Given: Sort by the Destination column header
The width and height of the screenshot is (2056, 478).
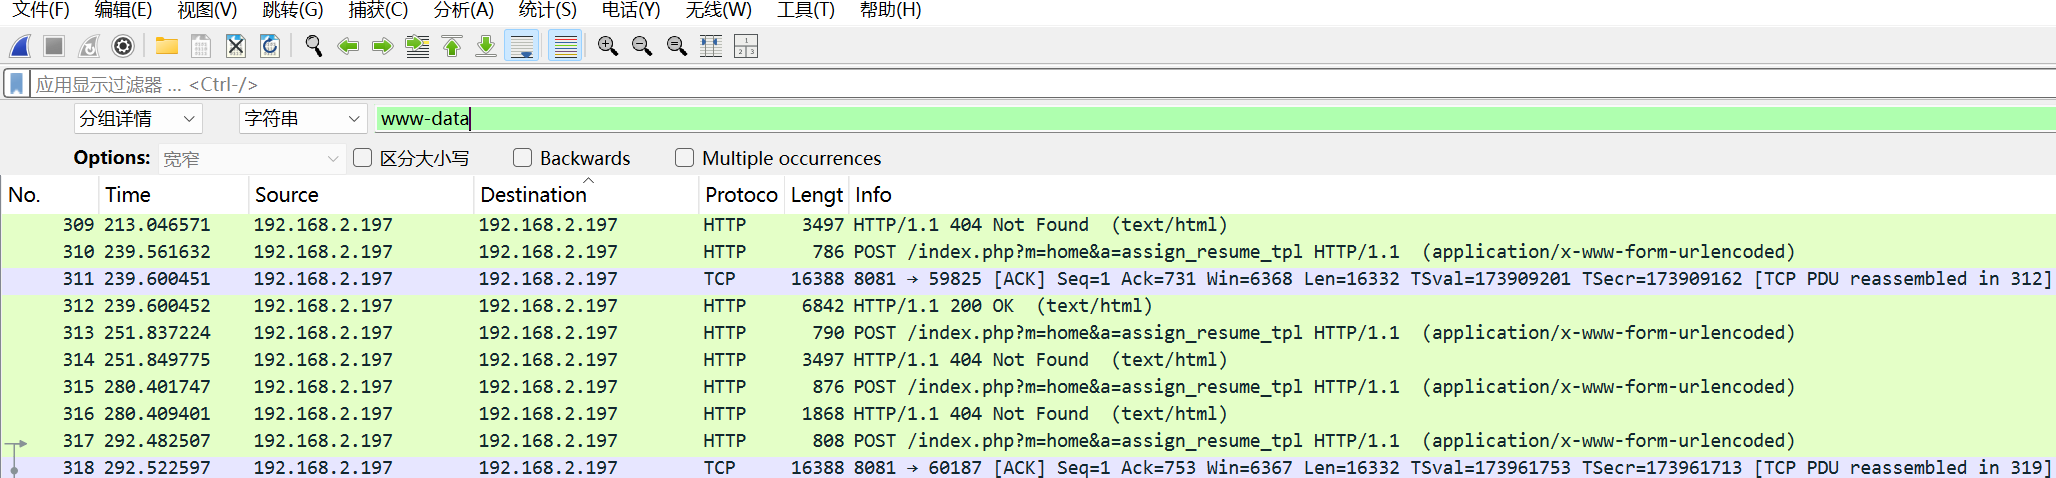Looking at the screenshot, I should (x=533, y=195).
